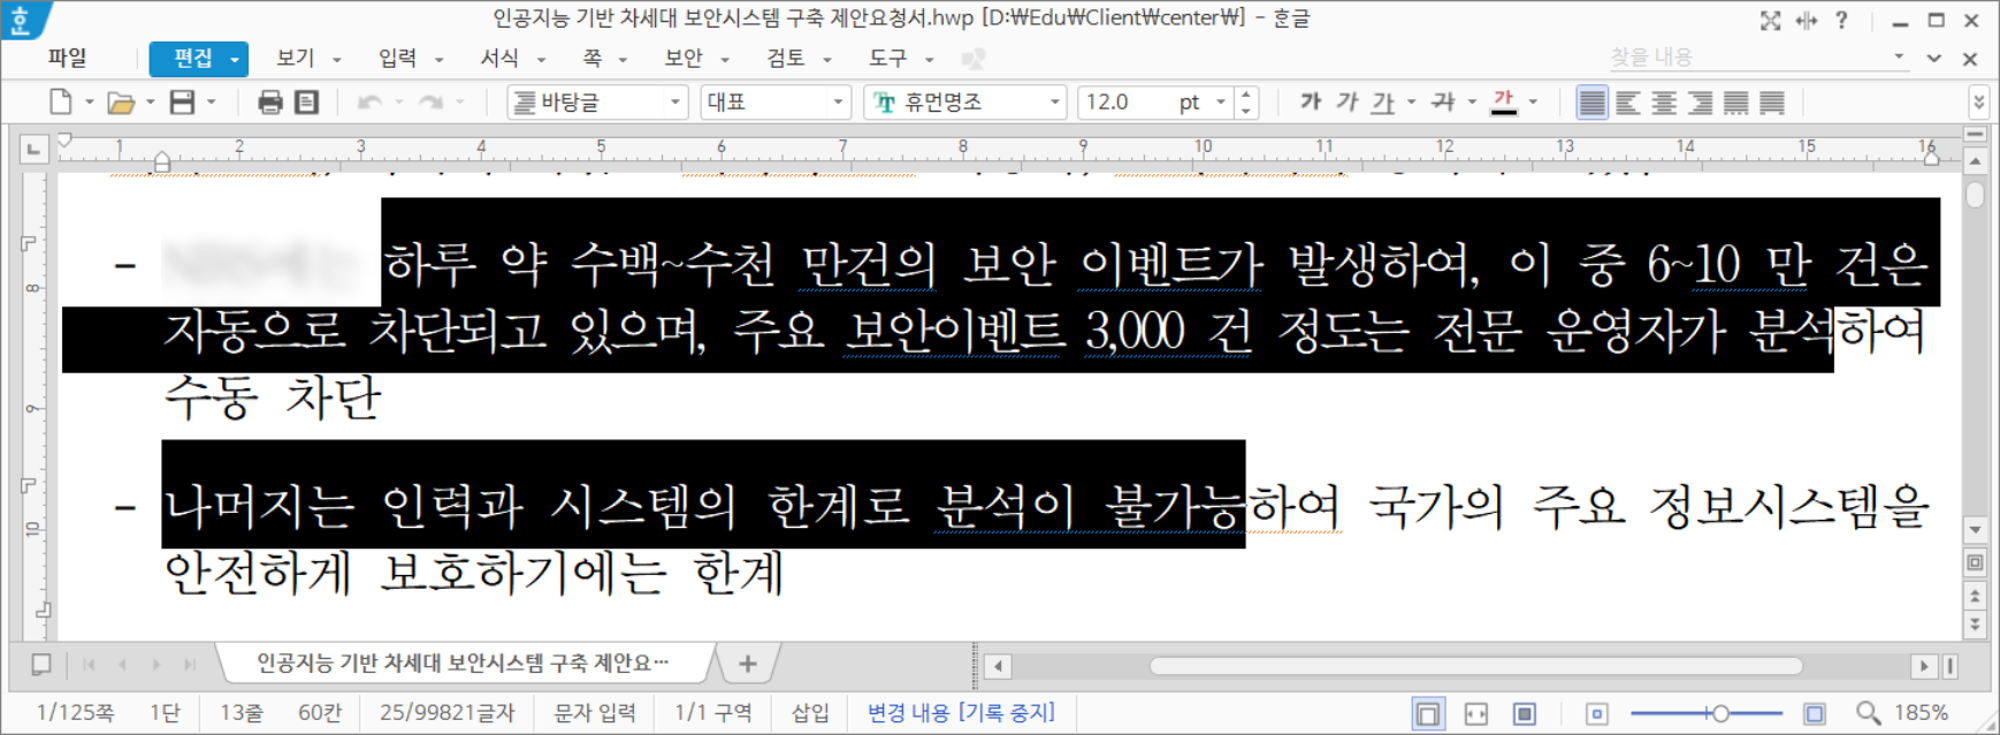Click the zoom slider handle
Screen dimensions: 2000x735
point(1720,714)
